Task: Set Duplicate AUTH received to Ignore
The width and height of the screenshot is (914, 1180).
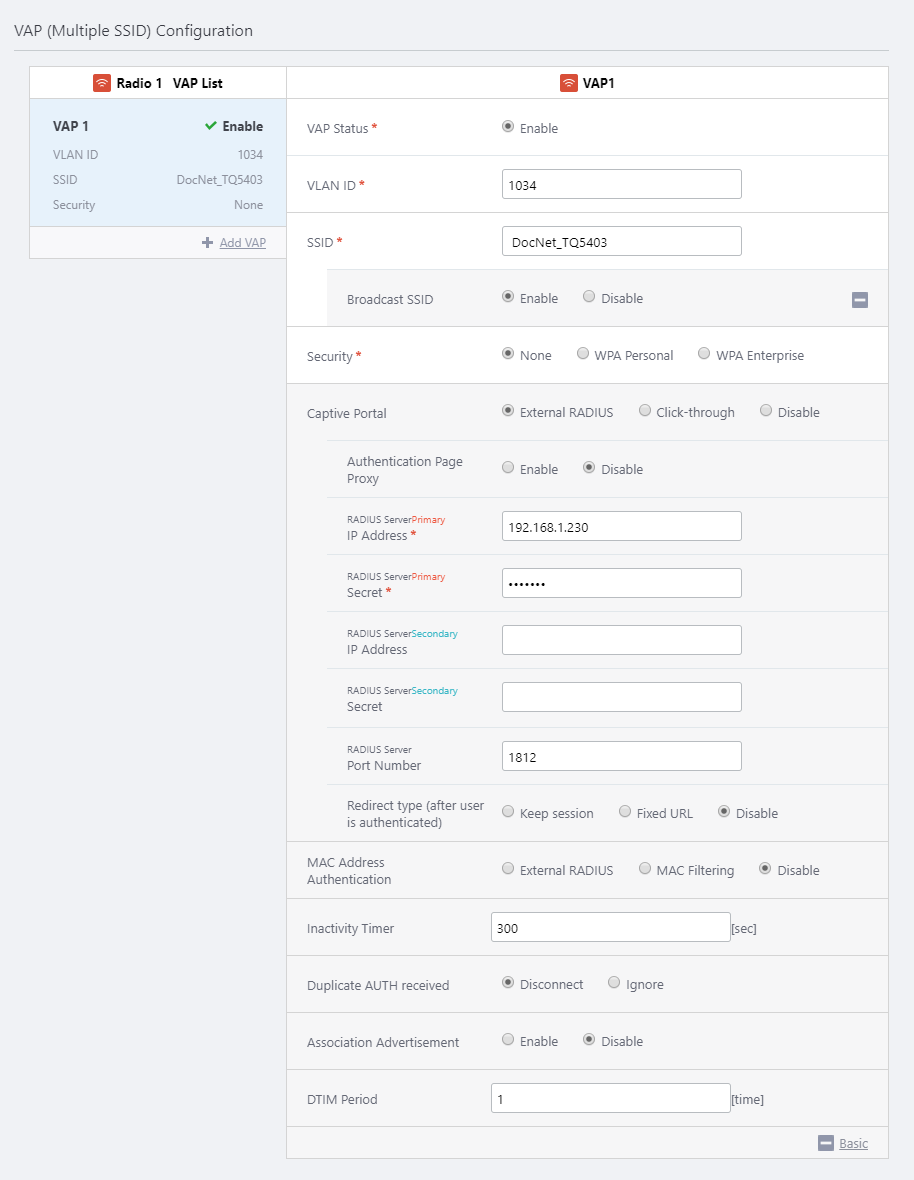Action: 614,983
